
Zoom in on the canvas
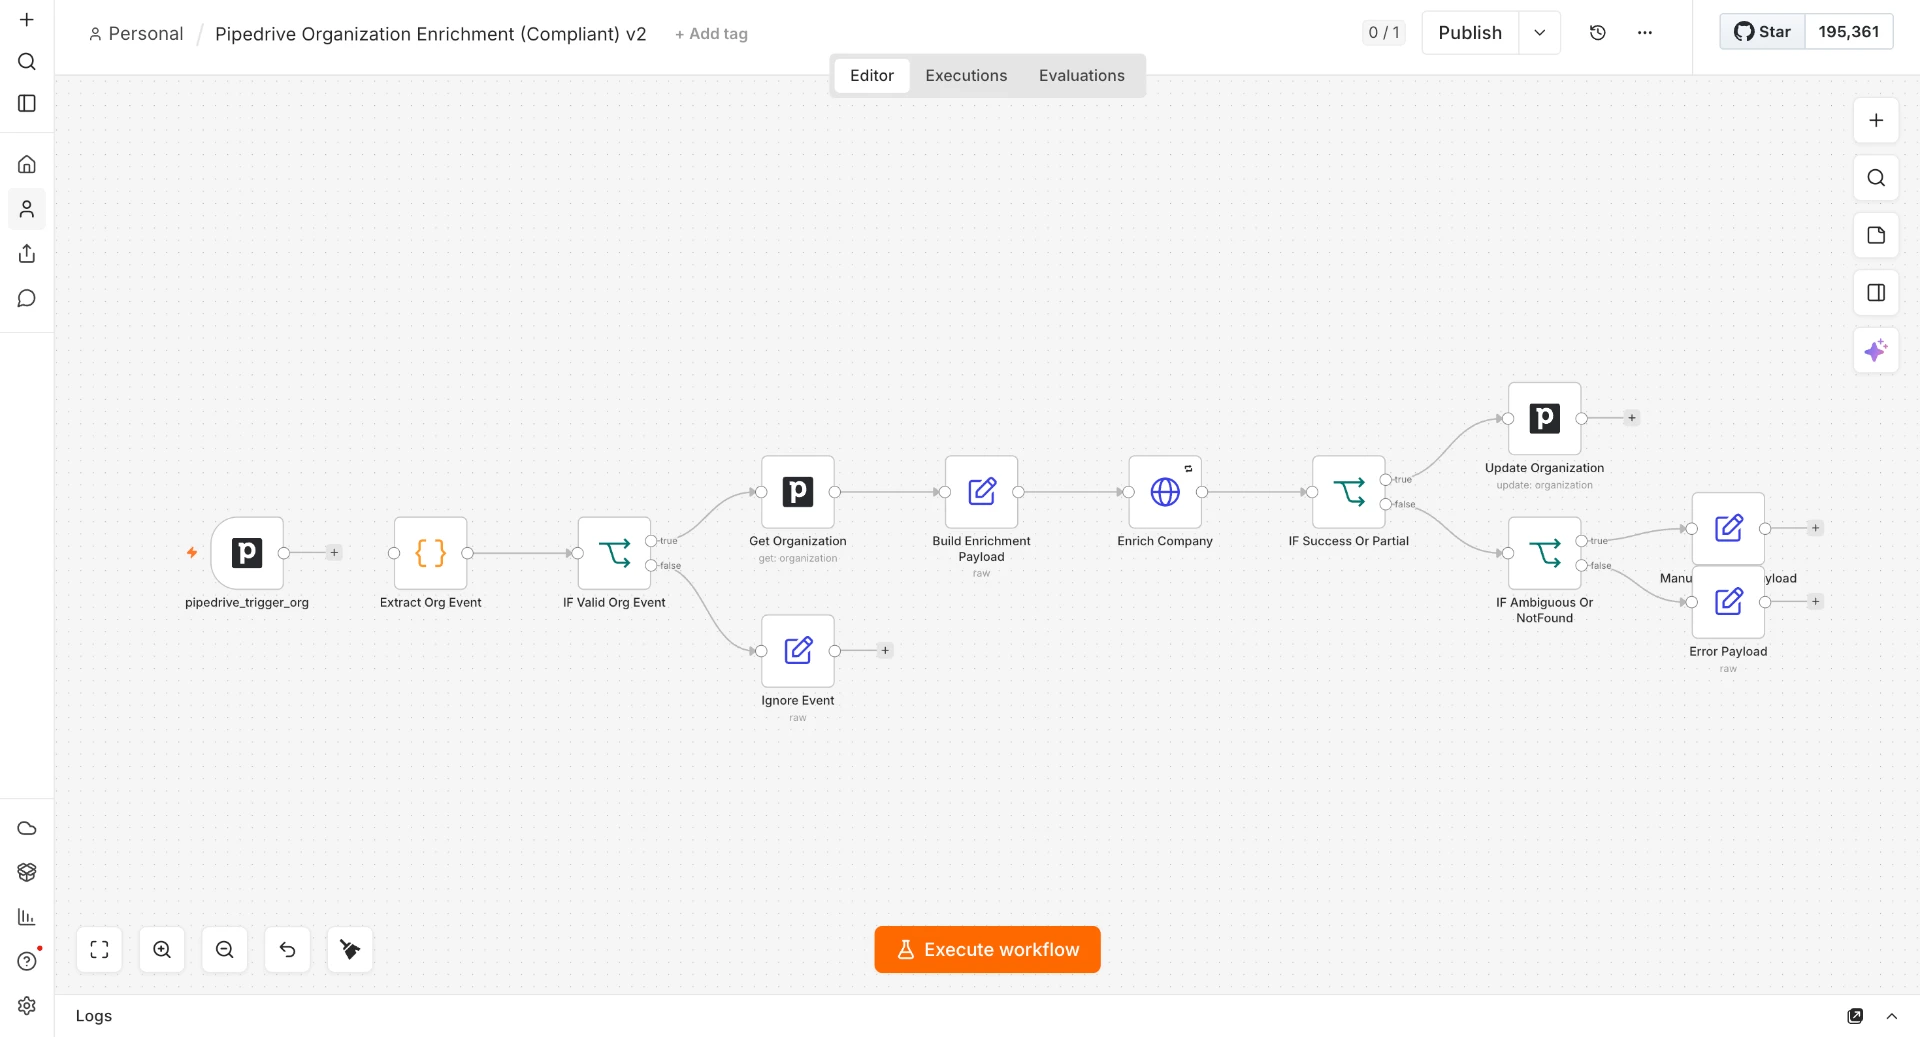[162, 950]
